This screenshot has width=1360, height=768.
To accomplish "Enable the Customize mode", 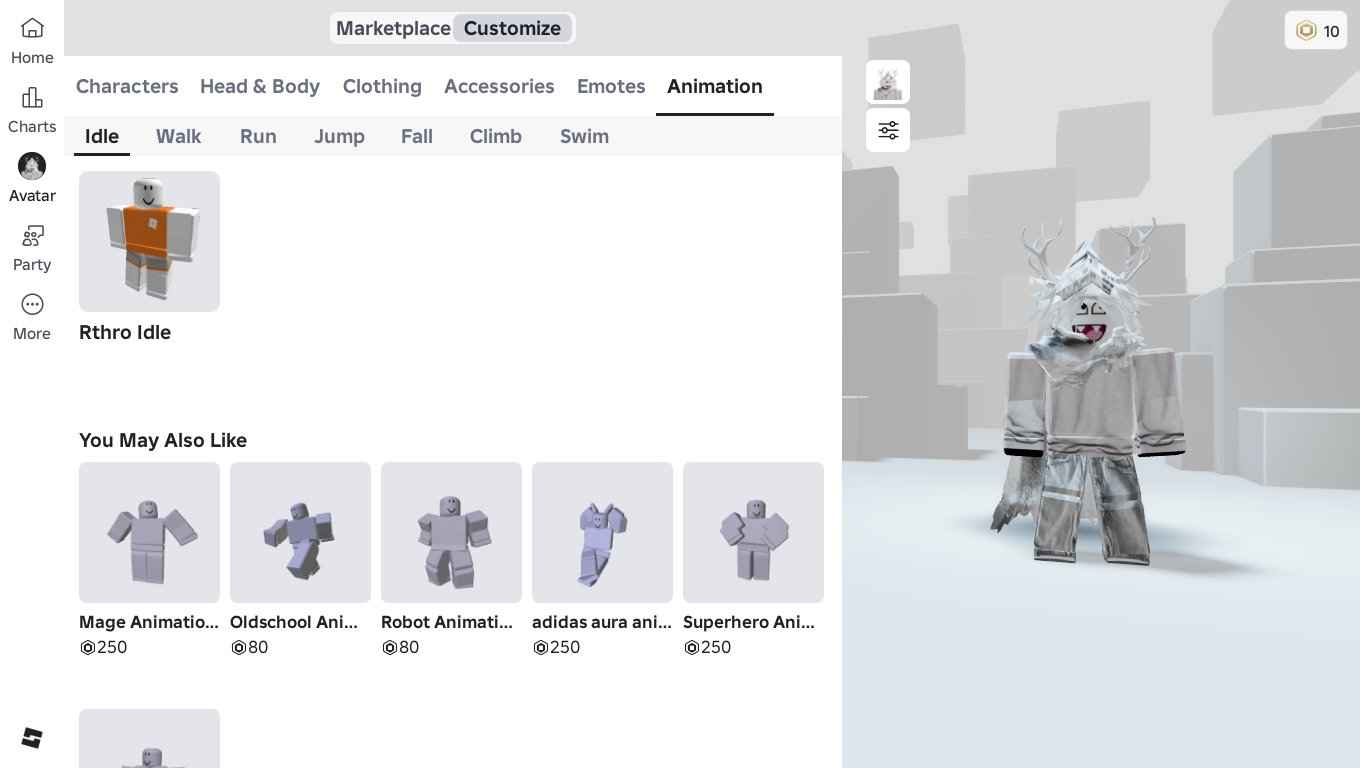I will pos(512,28).
